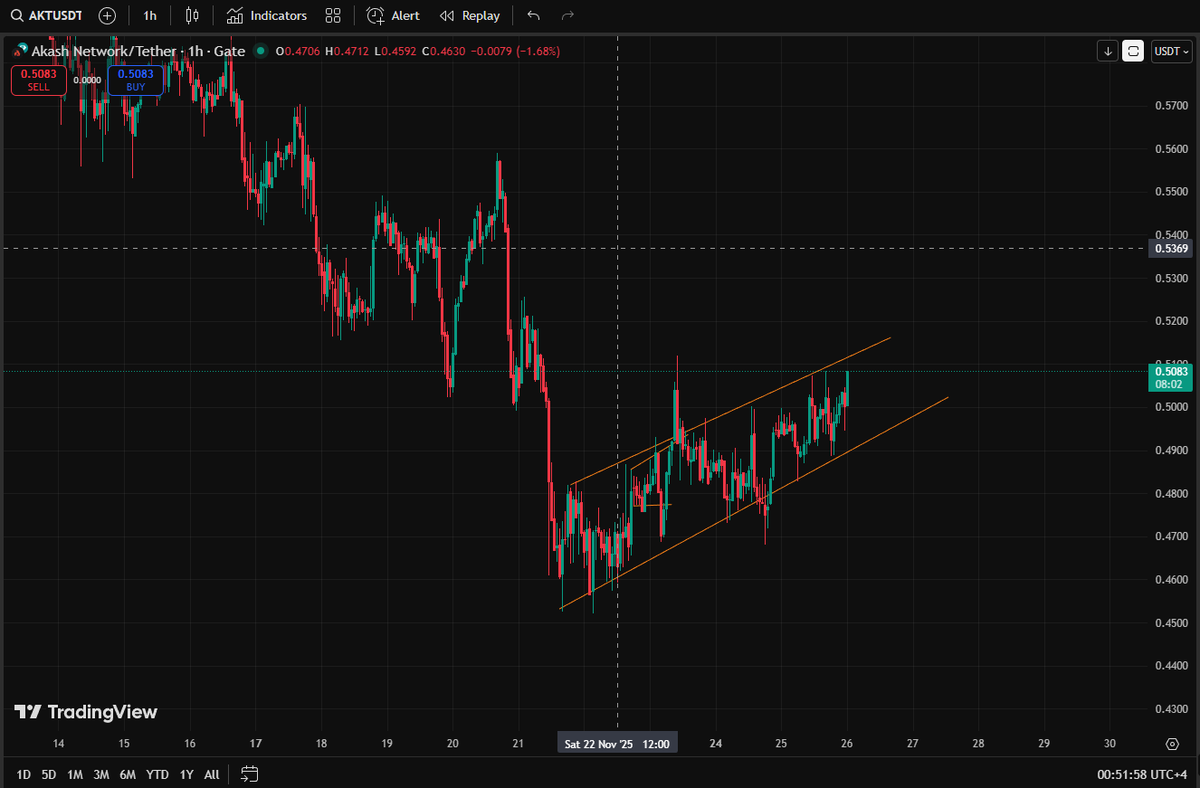Open the indicator templates four-squares icon
Image resolution: width=1200 pixels, height=788 pixels.
[x=334, y=16]
